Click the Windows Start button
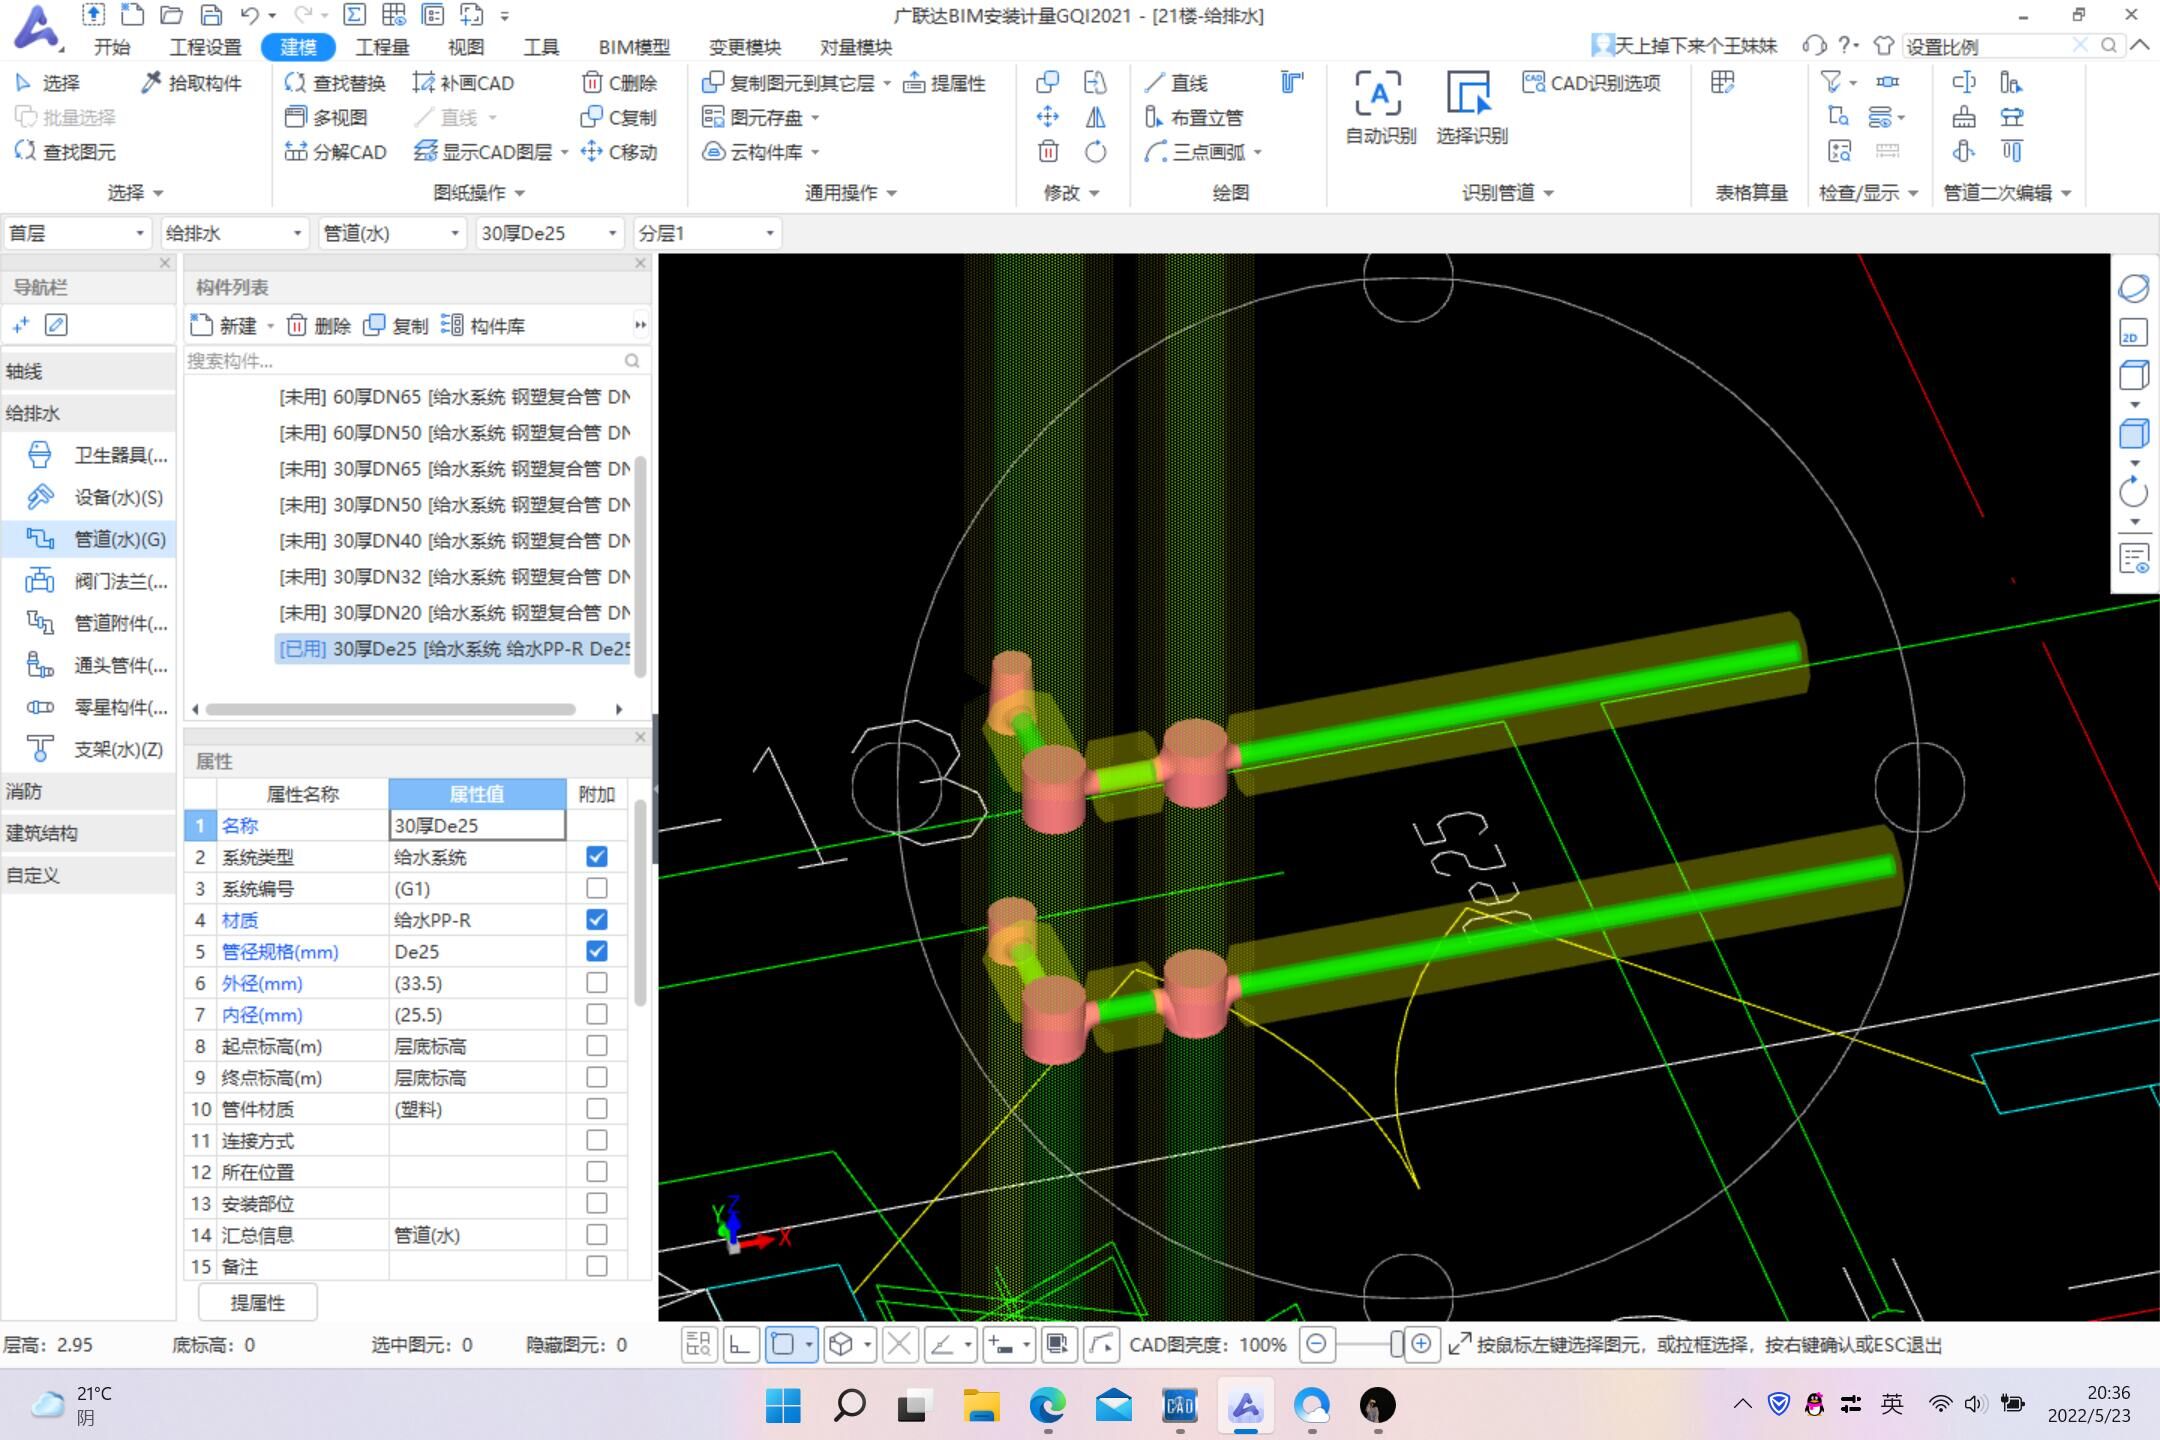This screenshot has width=2160, height=1440. (783, 1405)
